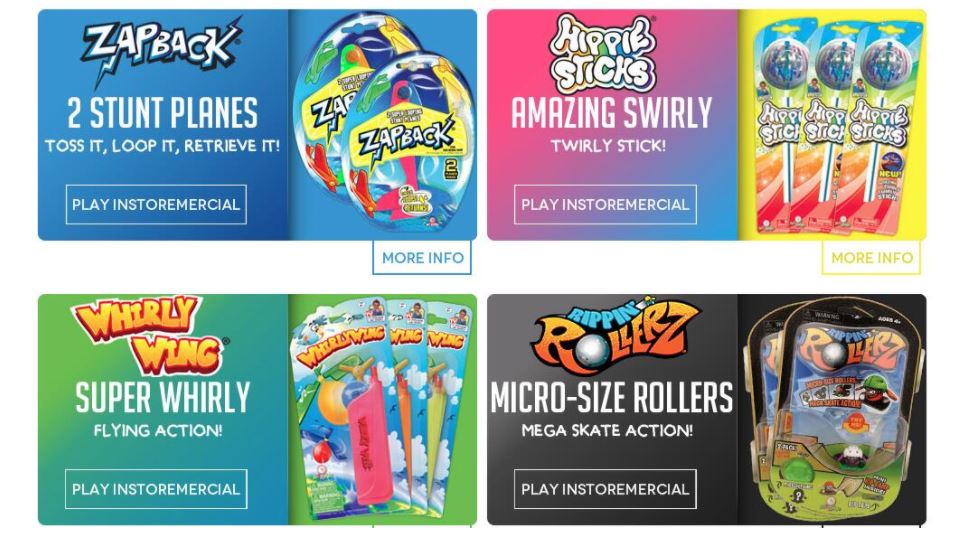The height and width of the screenshot is (538, 958).
Task: Play the Whirly Wing instoremercial
Action: pos(156,489)
